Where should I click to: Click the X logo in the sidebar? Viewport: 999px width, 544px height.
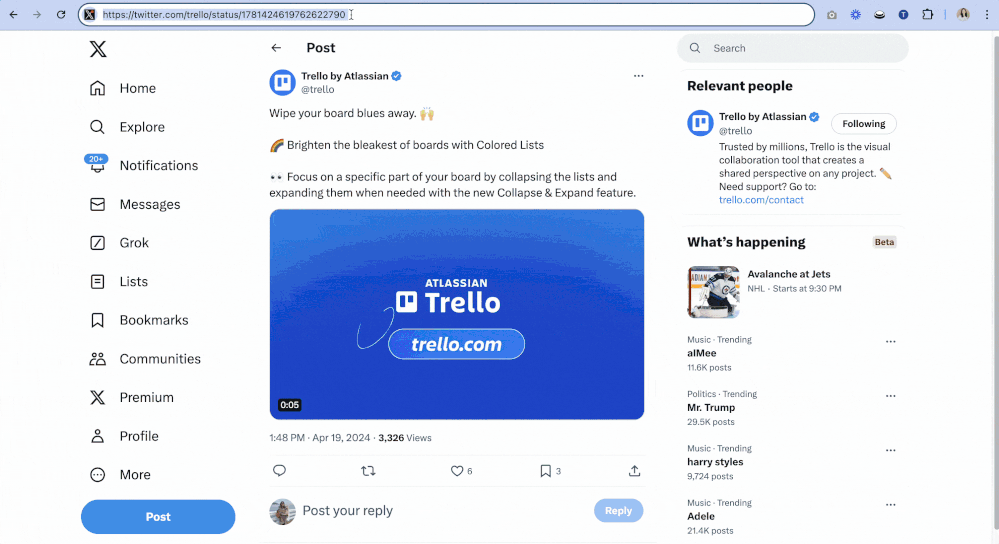click(97, 49)
